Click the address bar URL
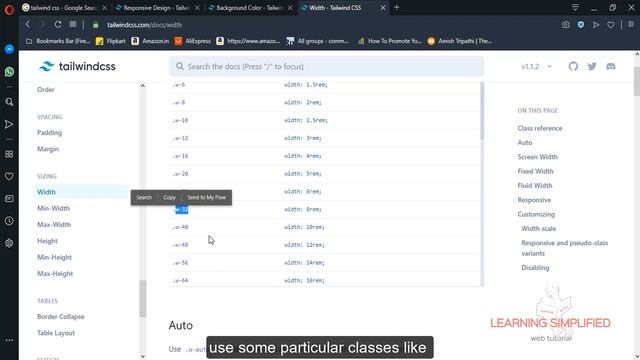640x360 pixels. pyautogui.click(x=144, y=25)
